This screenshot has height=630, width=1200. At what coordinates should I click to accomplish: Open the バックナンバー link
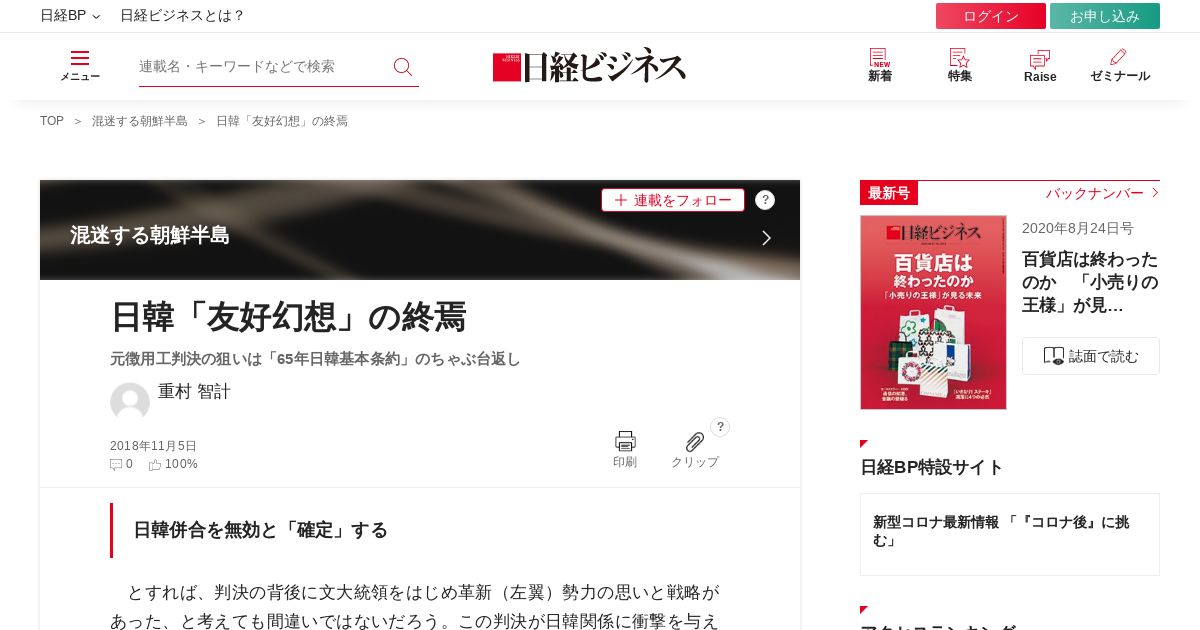(x=1102, y=193)
